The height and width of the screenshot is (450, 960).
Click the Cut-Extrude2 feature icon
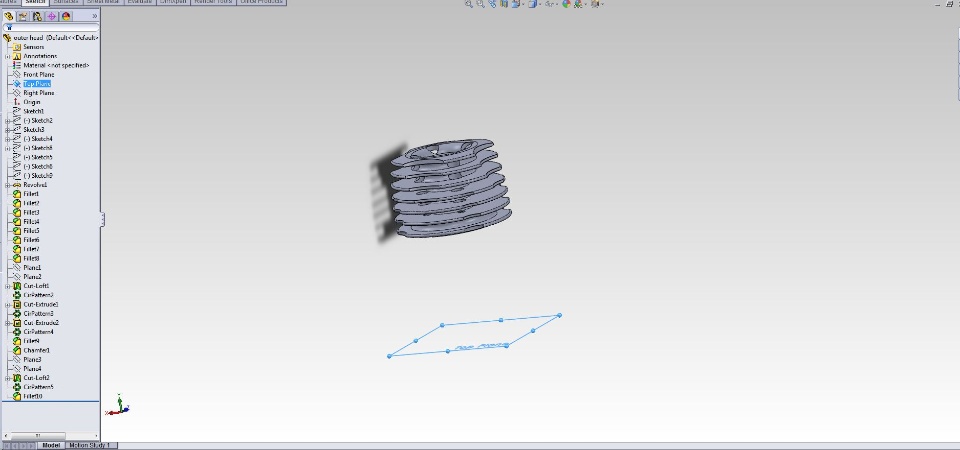(x=17, y=323)
